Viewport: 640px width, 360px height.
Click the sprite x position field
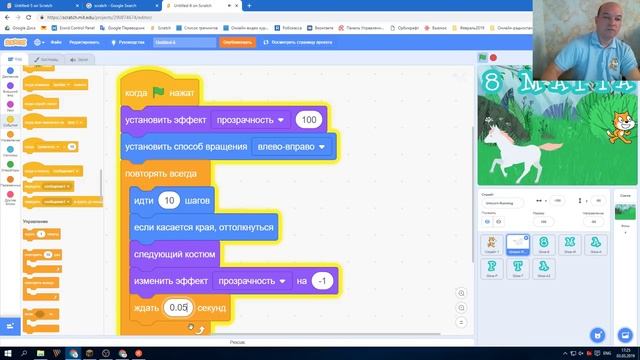(557, 200)
